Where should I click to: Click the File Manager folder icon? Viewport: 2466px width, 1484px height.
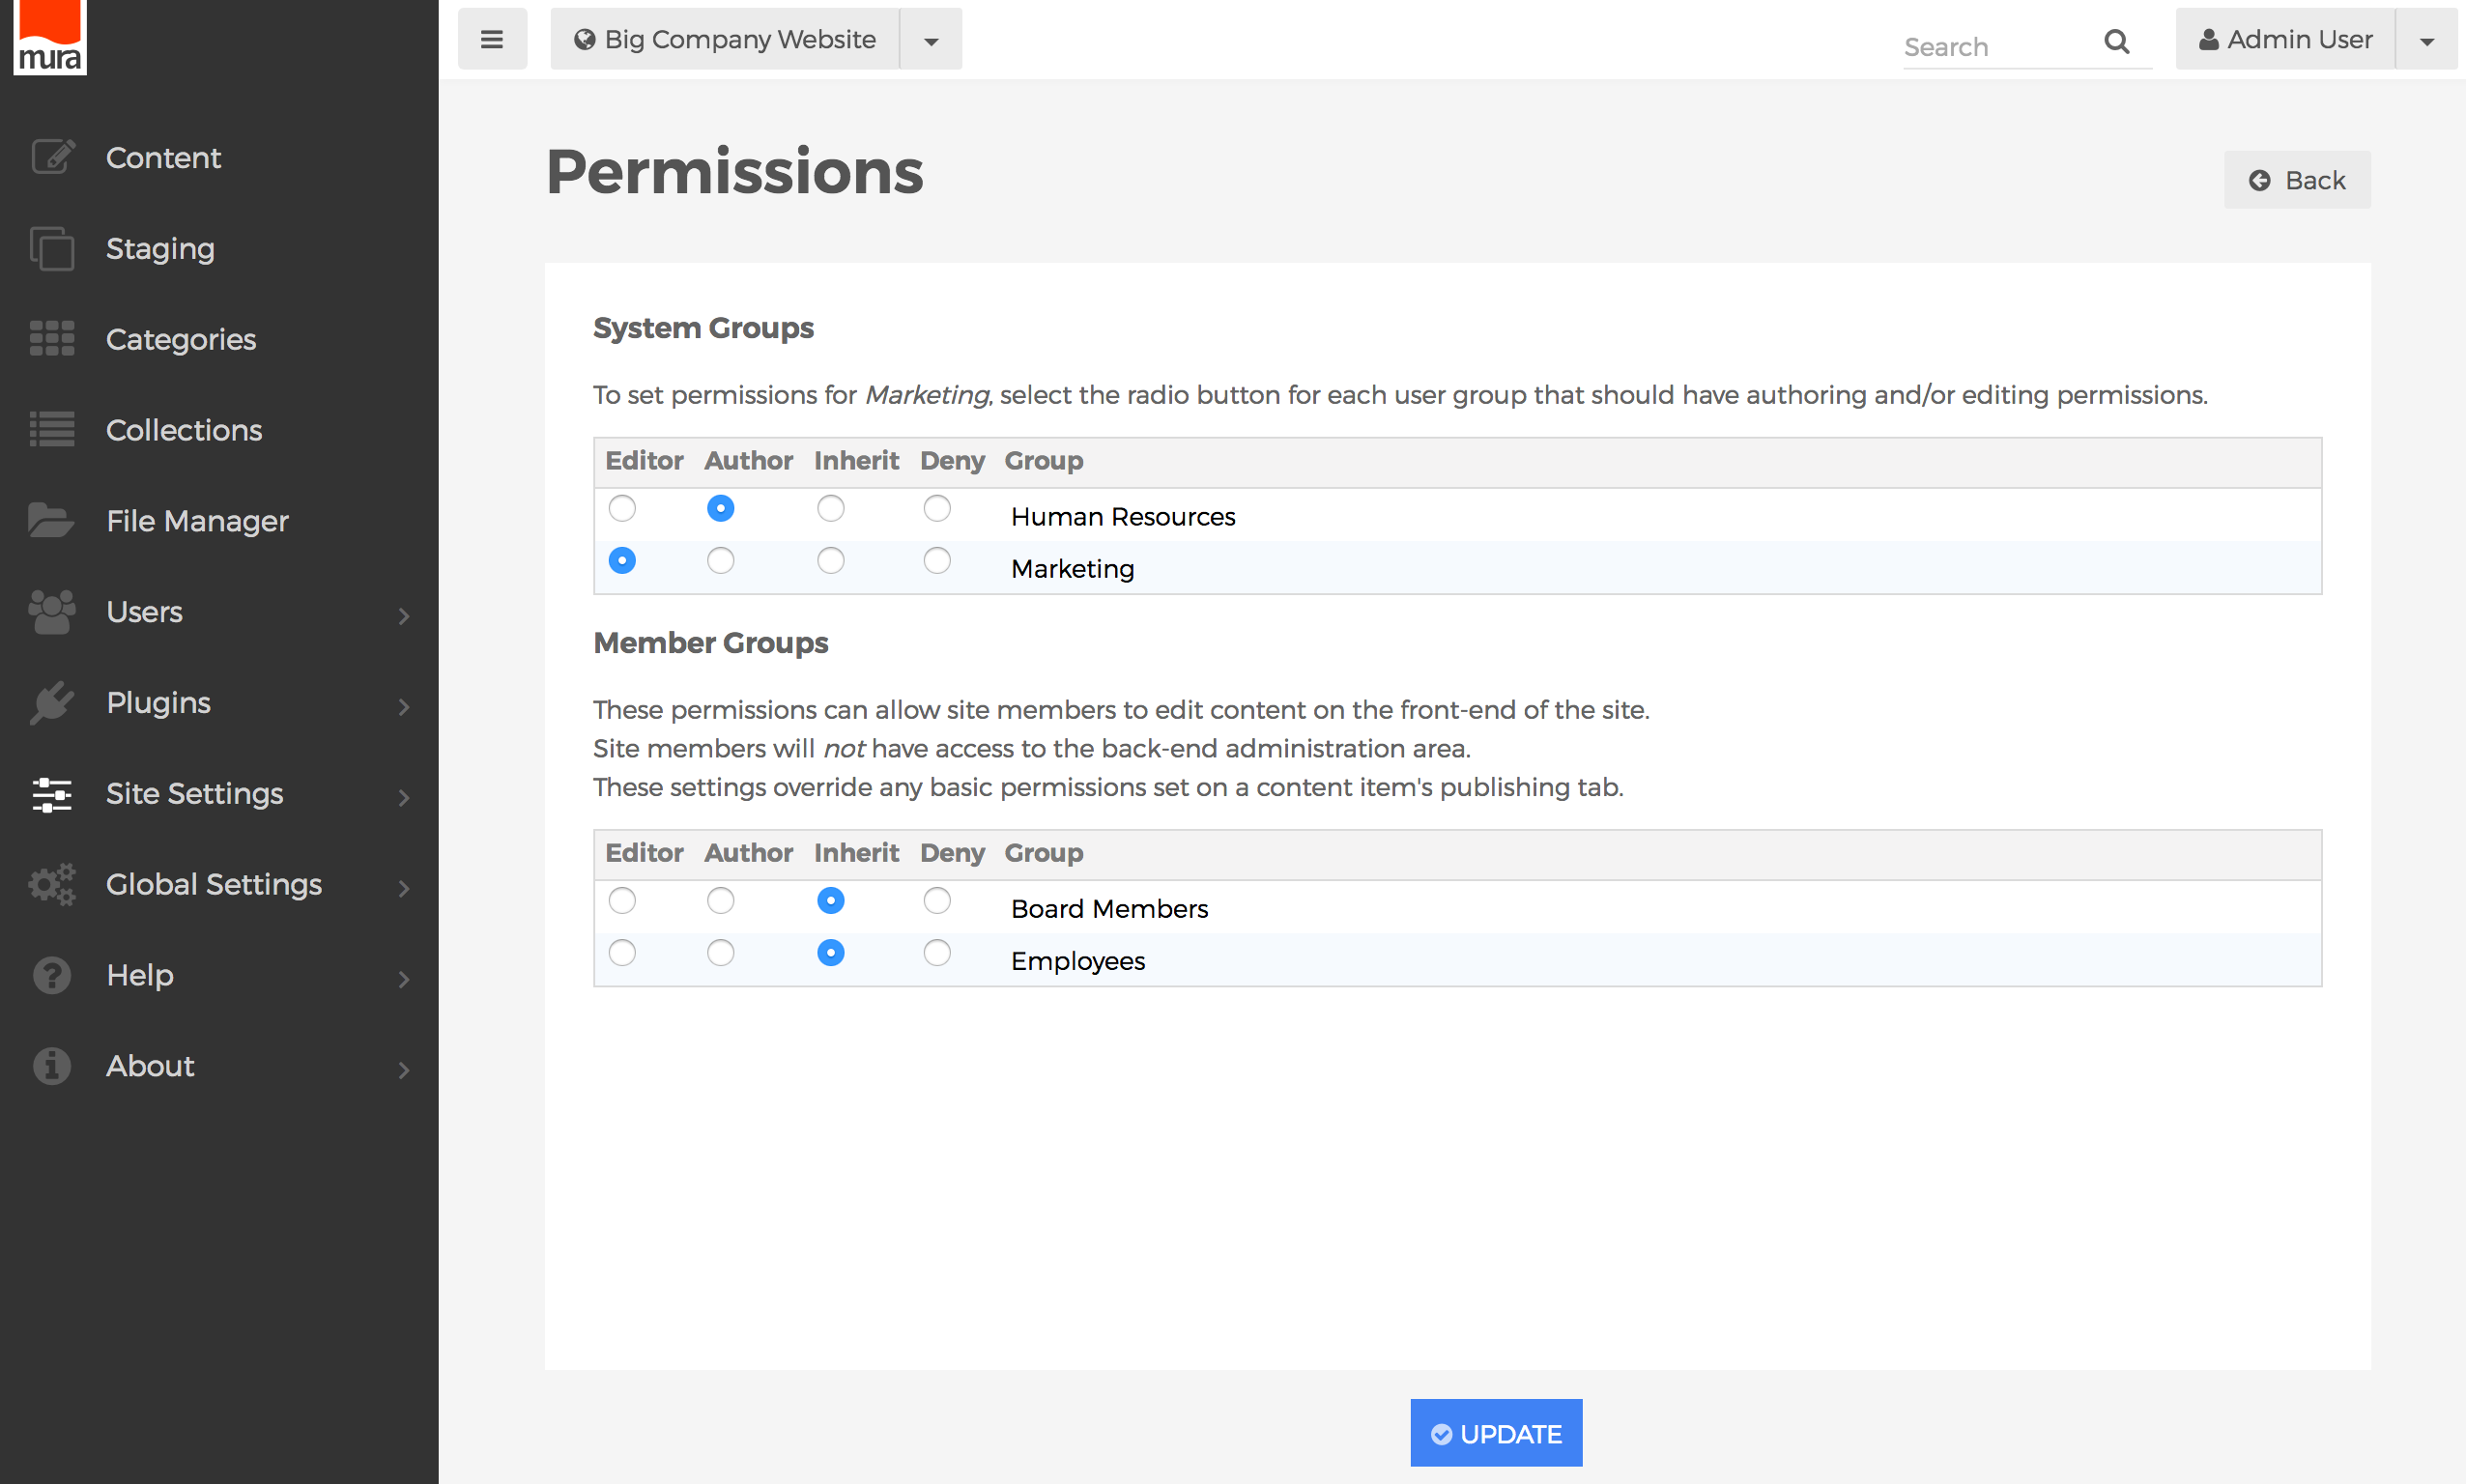[52, 521]
